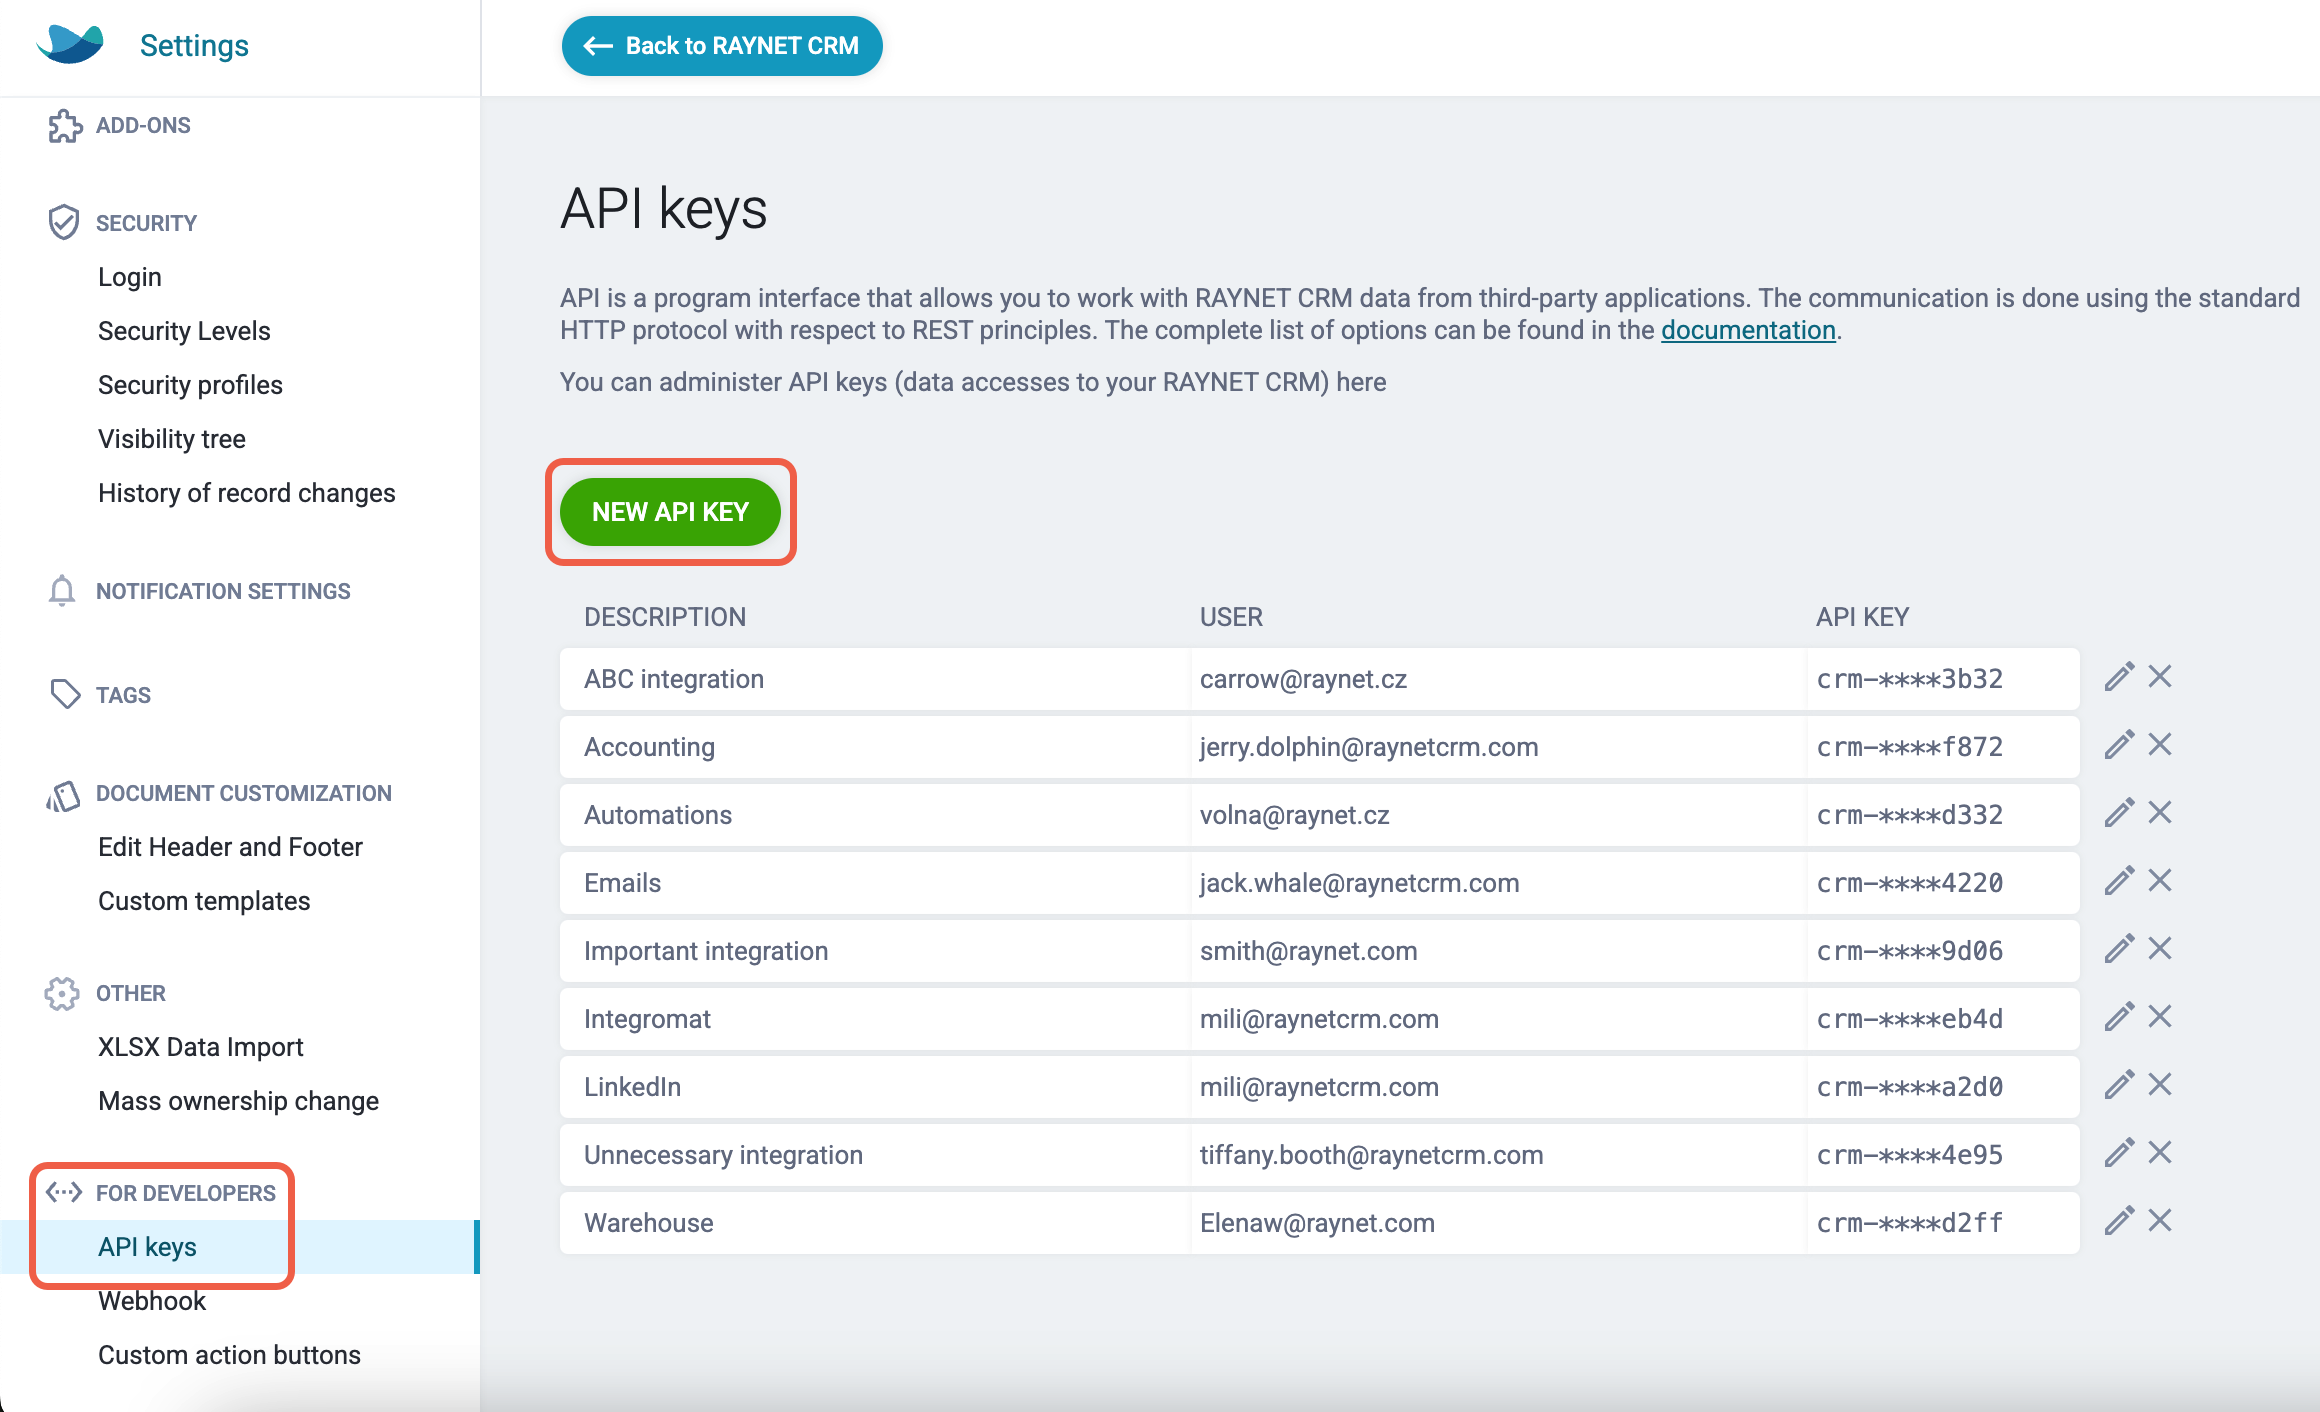Image resolution: width=2320 pixels, height=1412 pixels.
Task: Click the Notification bell icon
Action: (x=62, y=590)
